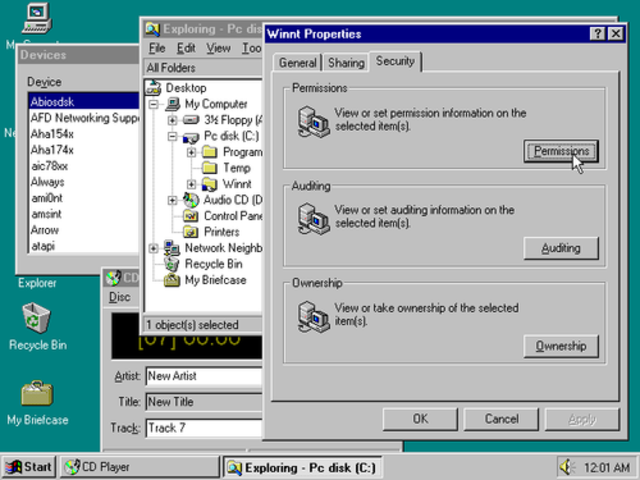Select the Printers folder icon
The width and height of the screenshot is (640, 480).
coord(191,232)
